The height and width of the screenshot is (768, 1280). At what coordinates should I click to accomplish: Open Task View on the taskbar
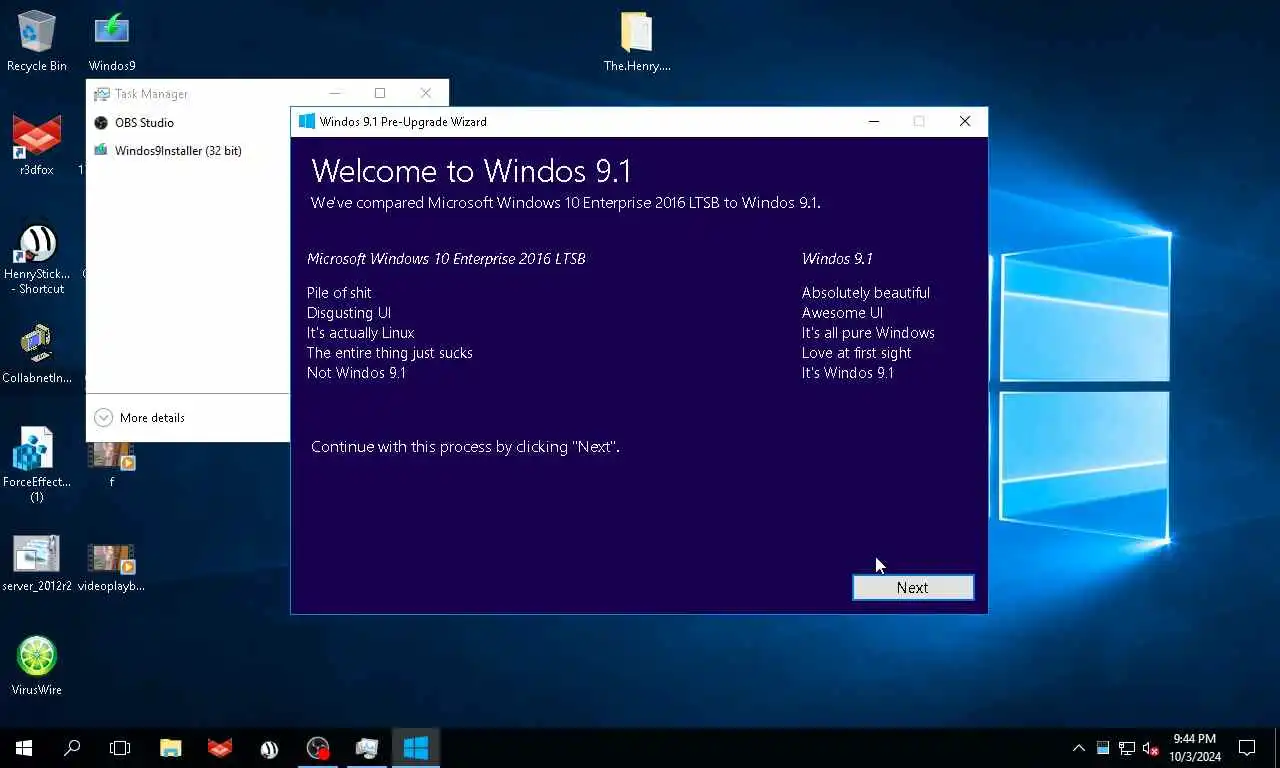pos(120,748)
